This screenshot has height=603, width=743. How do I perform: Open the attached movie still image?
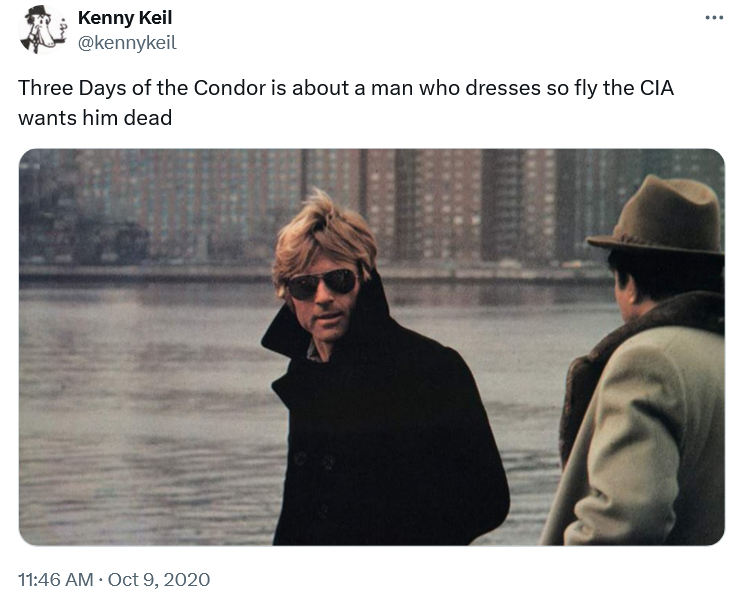click(371, 346)
